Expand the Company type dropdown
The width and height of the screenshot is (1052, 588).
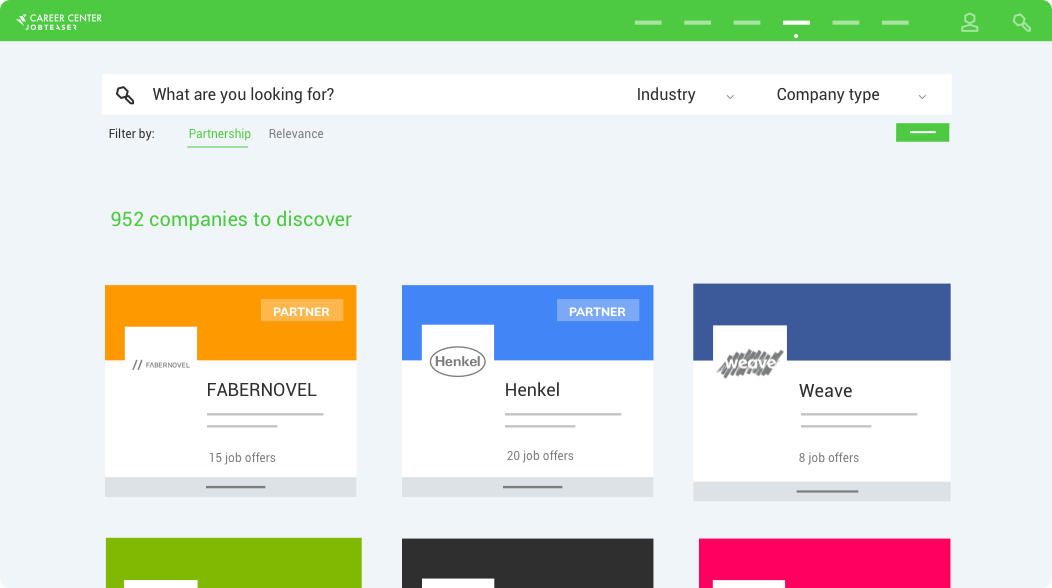point(851,95)
